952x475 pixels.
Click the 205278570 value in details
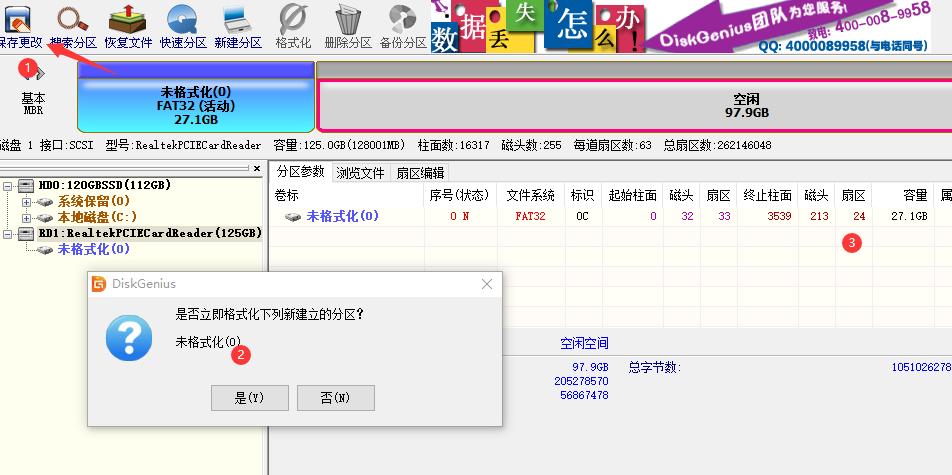click(x=581, y=381)
